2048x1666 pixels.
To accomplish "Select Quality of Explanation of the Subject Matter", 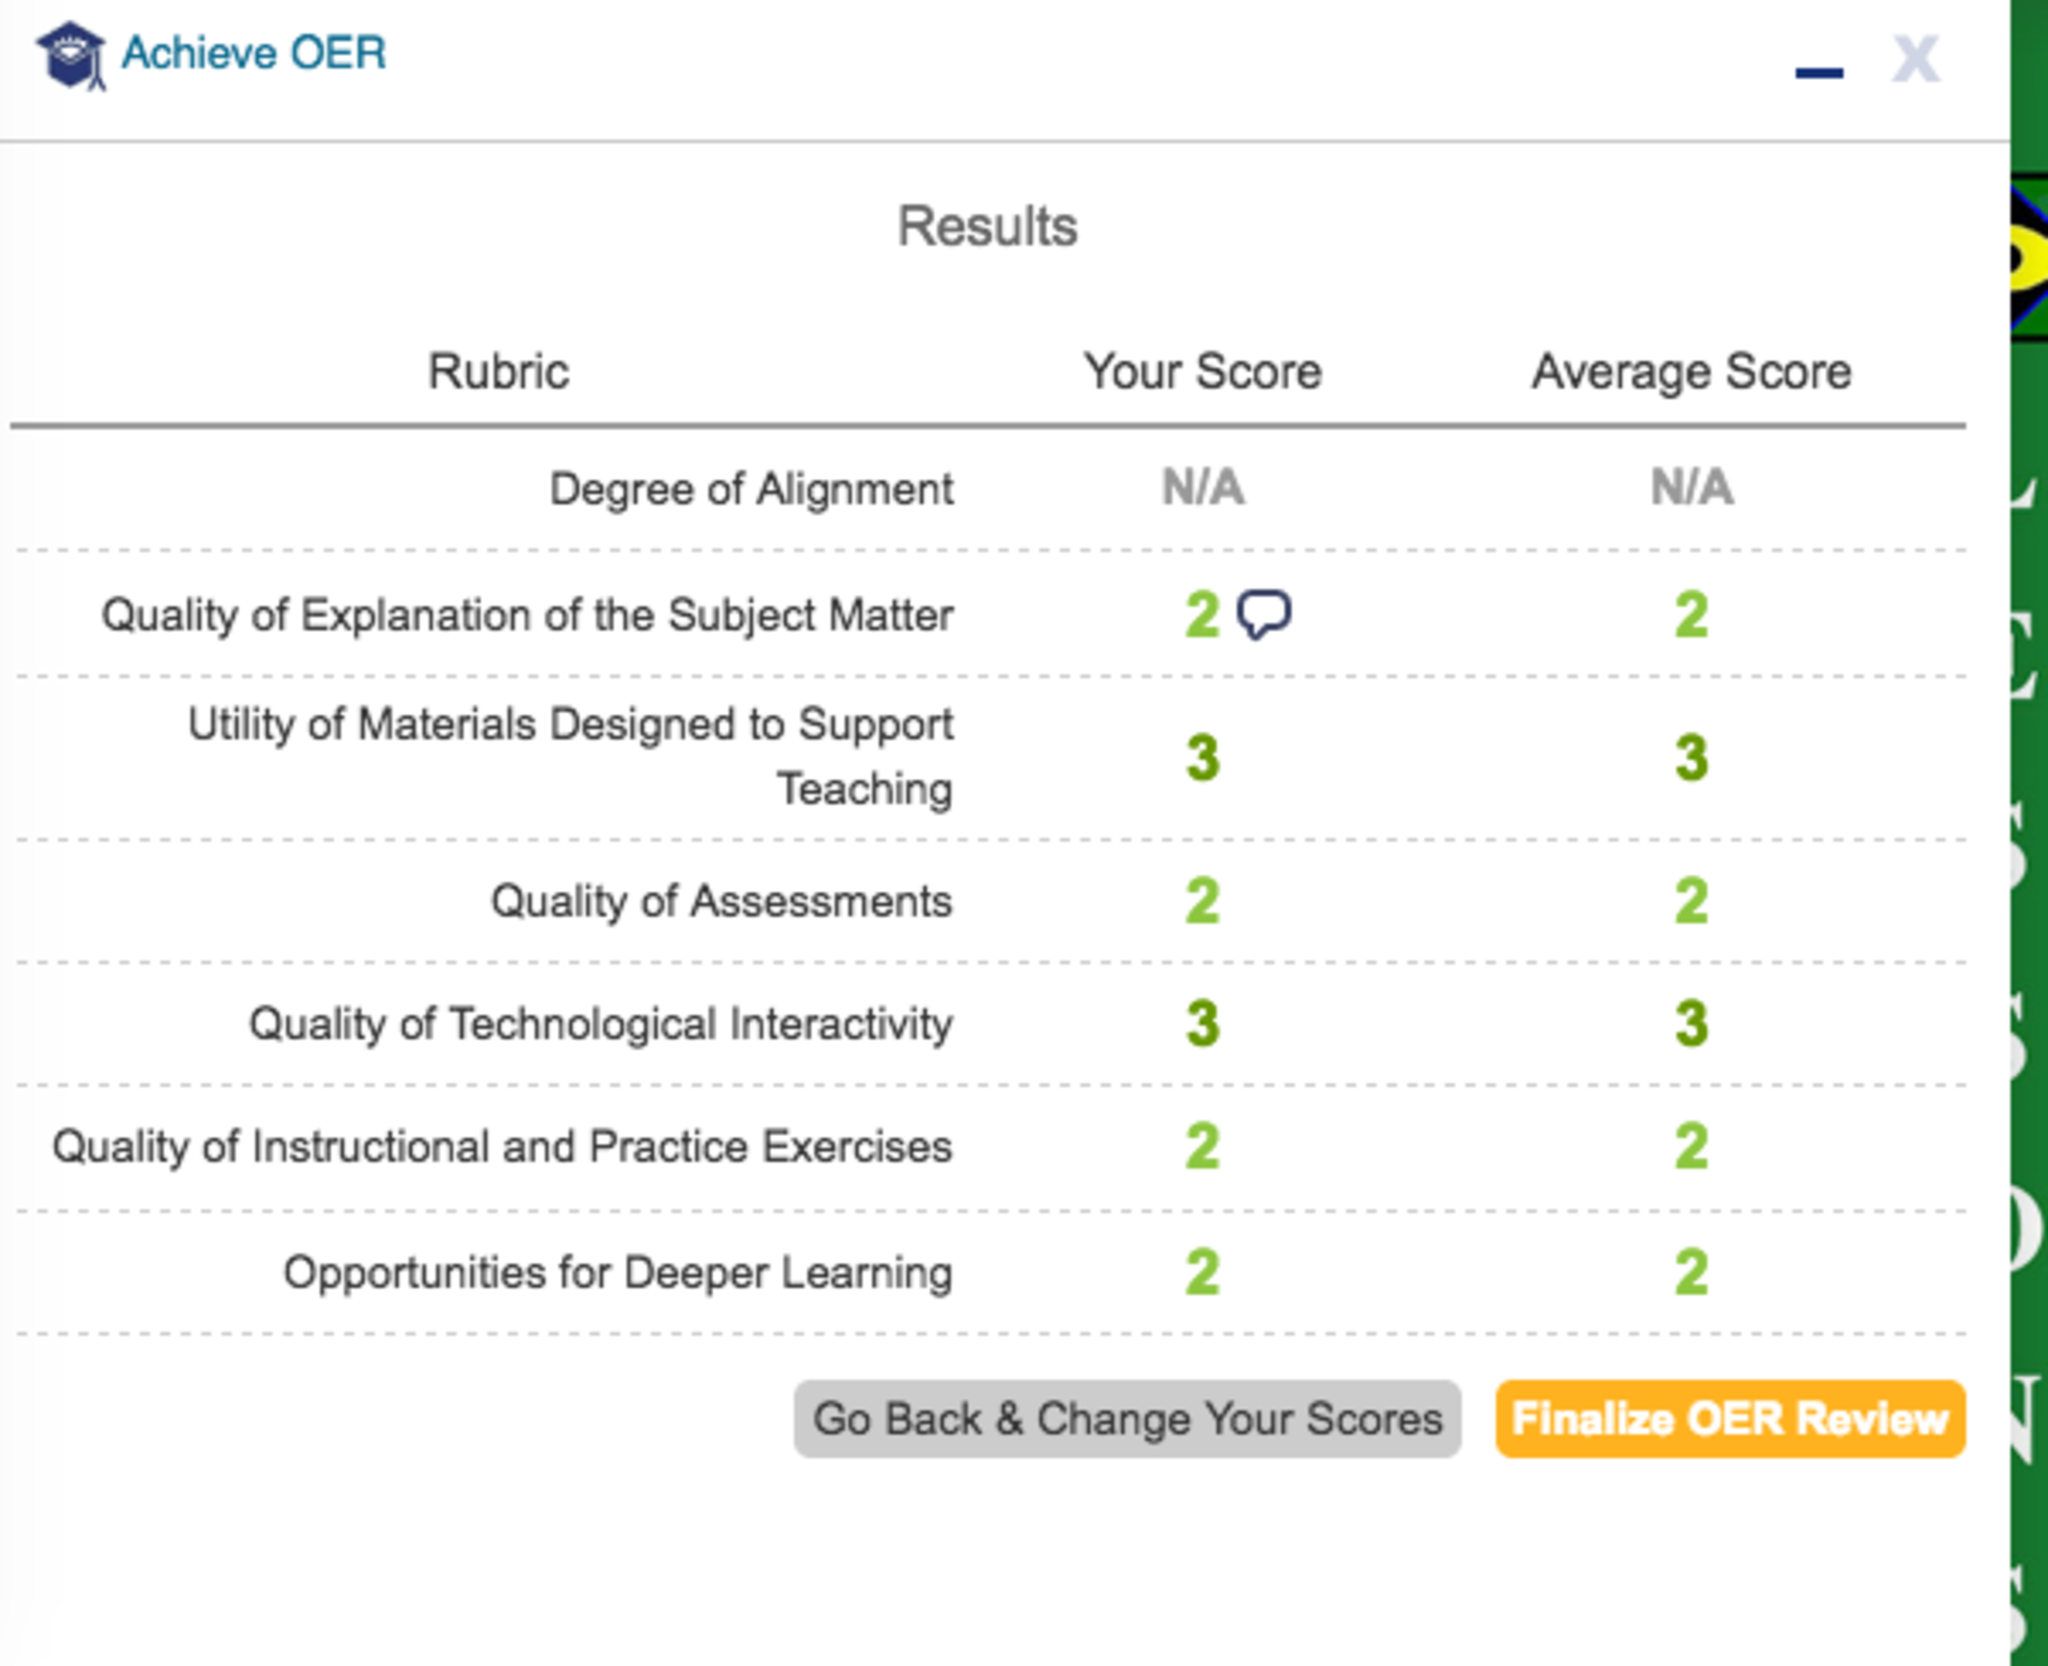I will click(x=527, y=615).
